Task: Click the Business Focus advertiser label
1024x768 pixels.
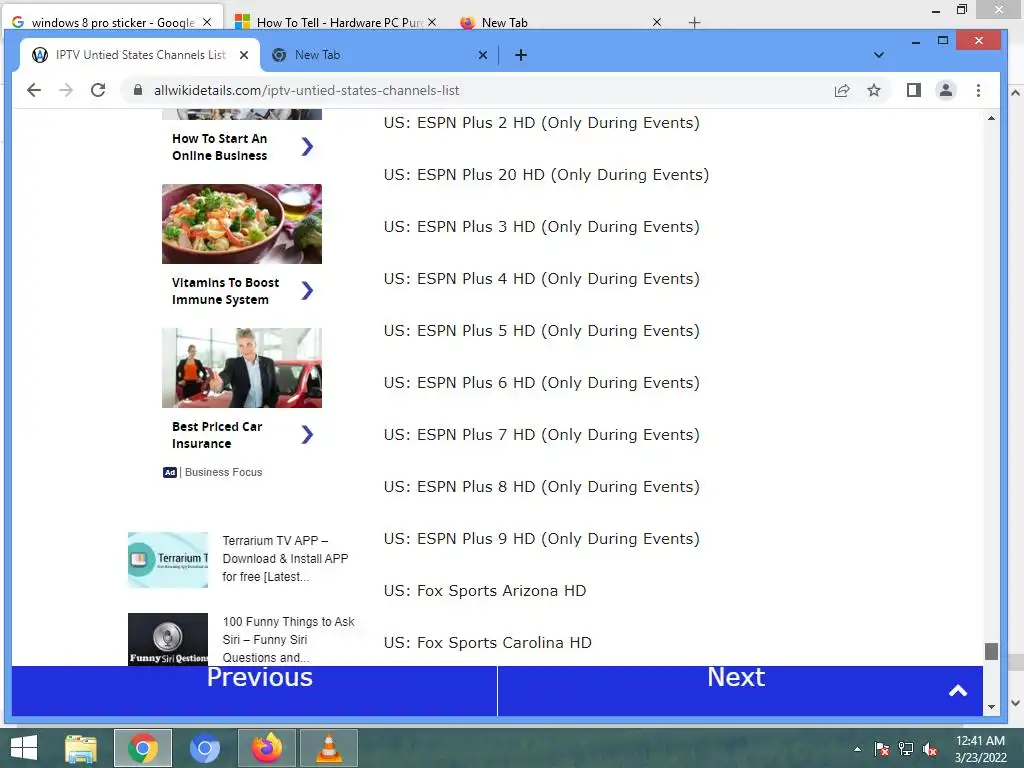Action: (x=223, y=472)
